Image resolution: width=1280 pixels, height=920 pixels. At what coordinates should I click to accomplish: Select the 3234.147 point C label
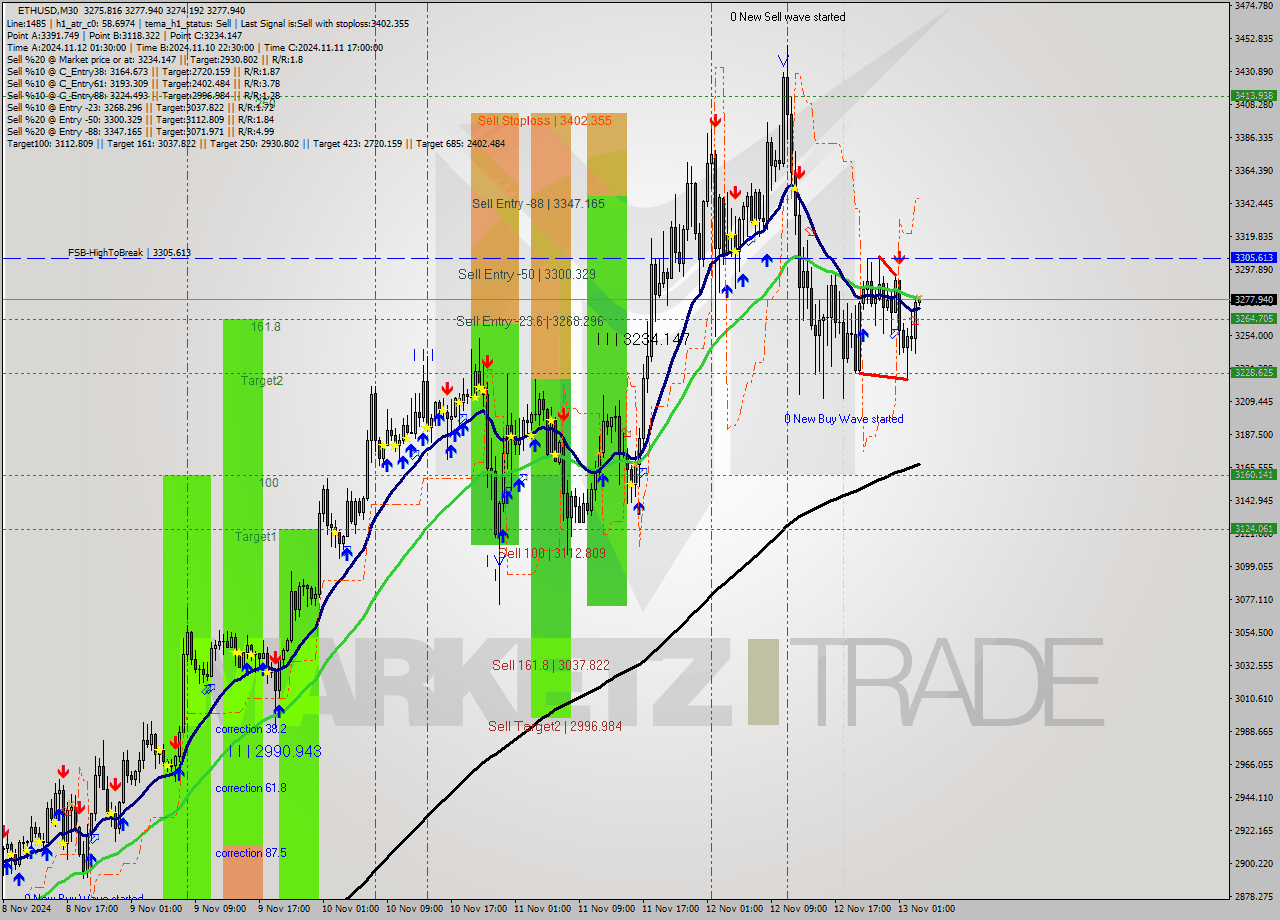tap(643, 340)
